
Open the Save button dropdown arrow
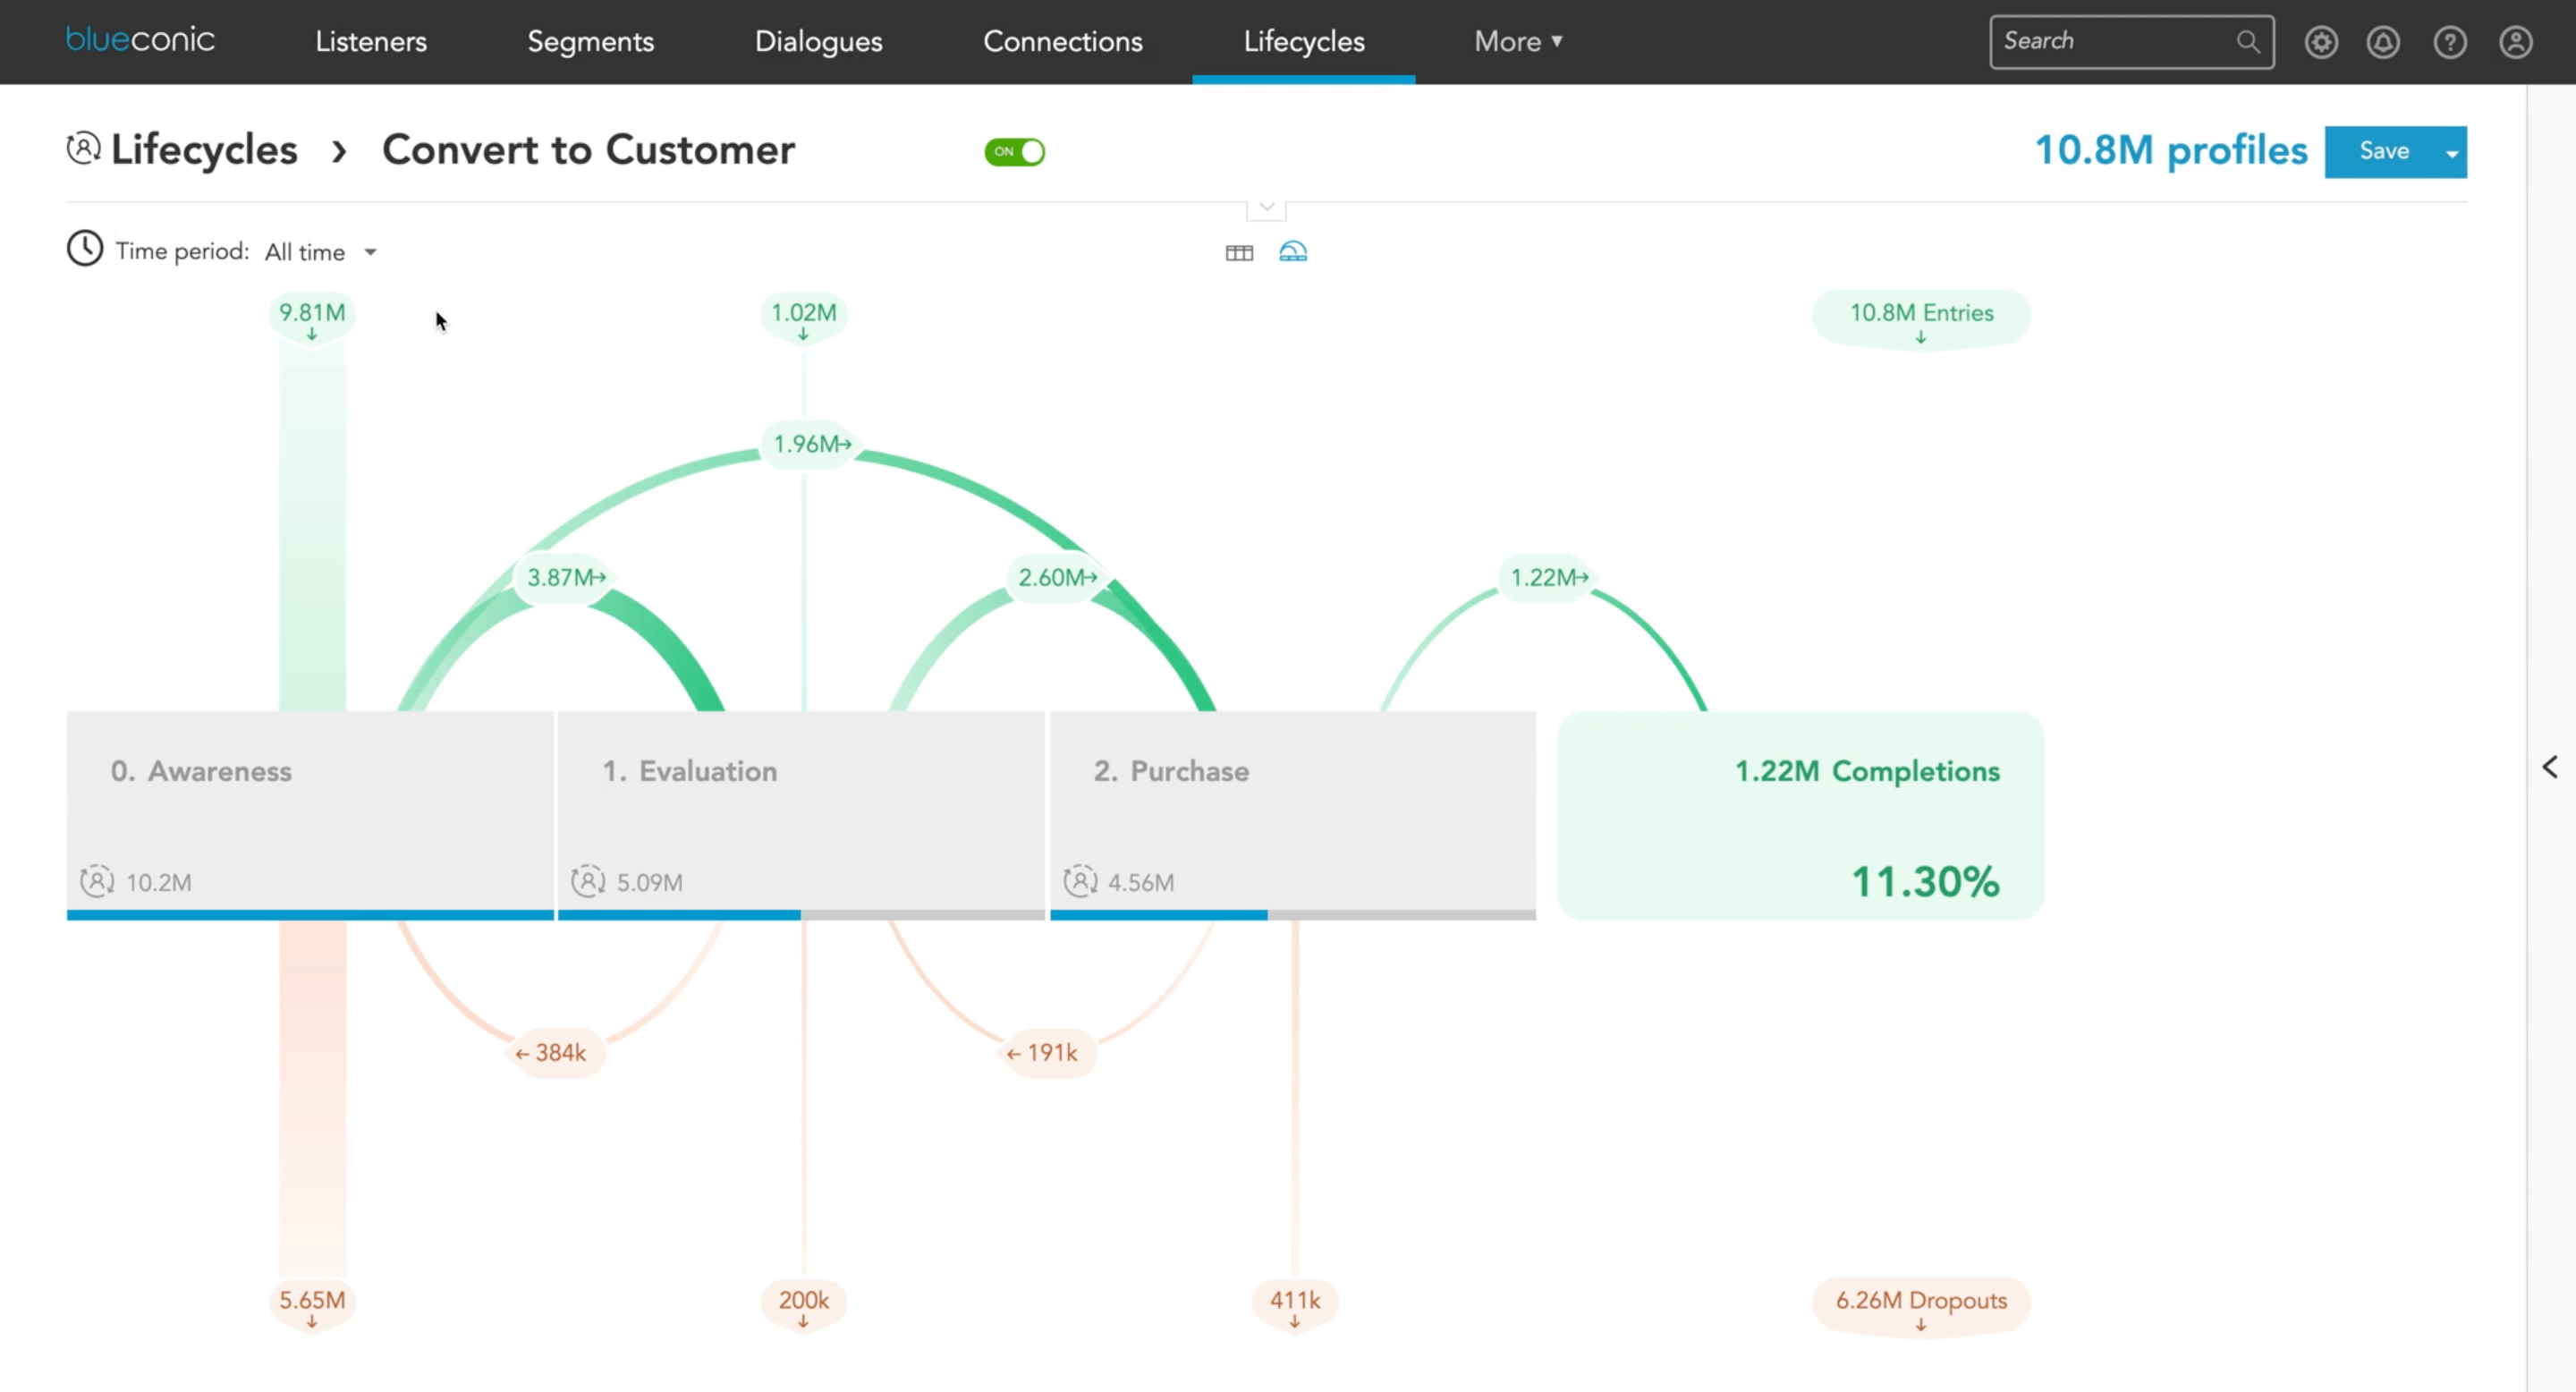(2452, 151)
